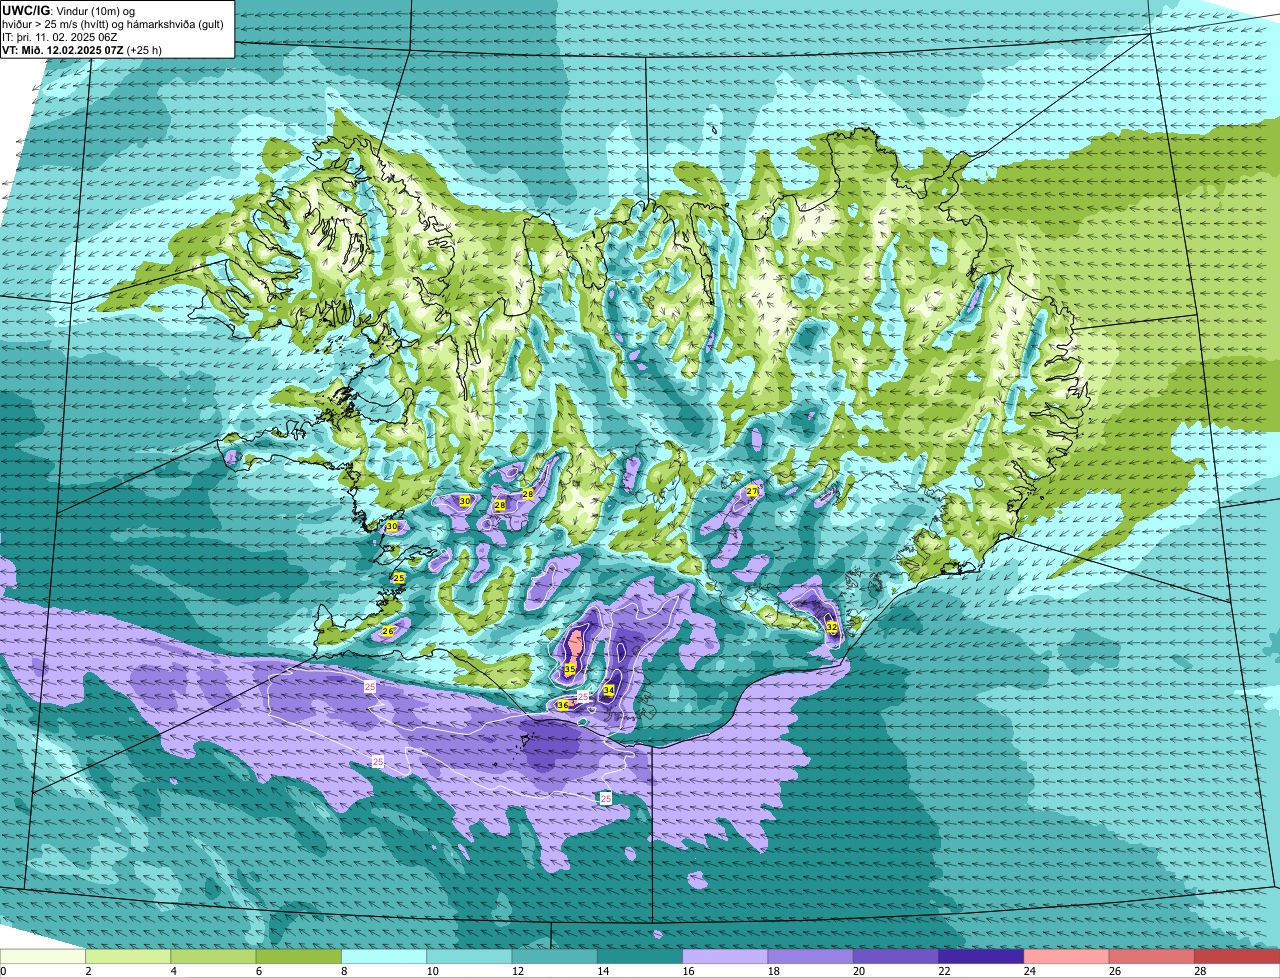Click the legend scale value '0'

[3, 970]
